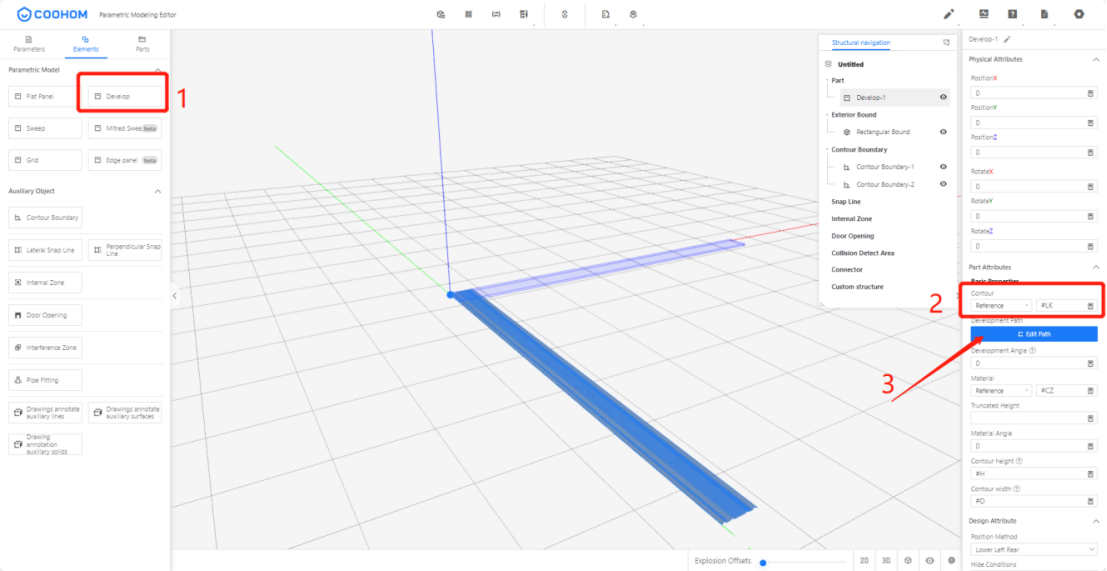The width and height of the screenshot is (1107, 571).
Task: Switch to 2D view button
Action: click(864, 561)
